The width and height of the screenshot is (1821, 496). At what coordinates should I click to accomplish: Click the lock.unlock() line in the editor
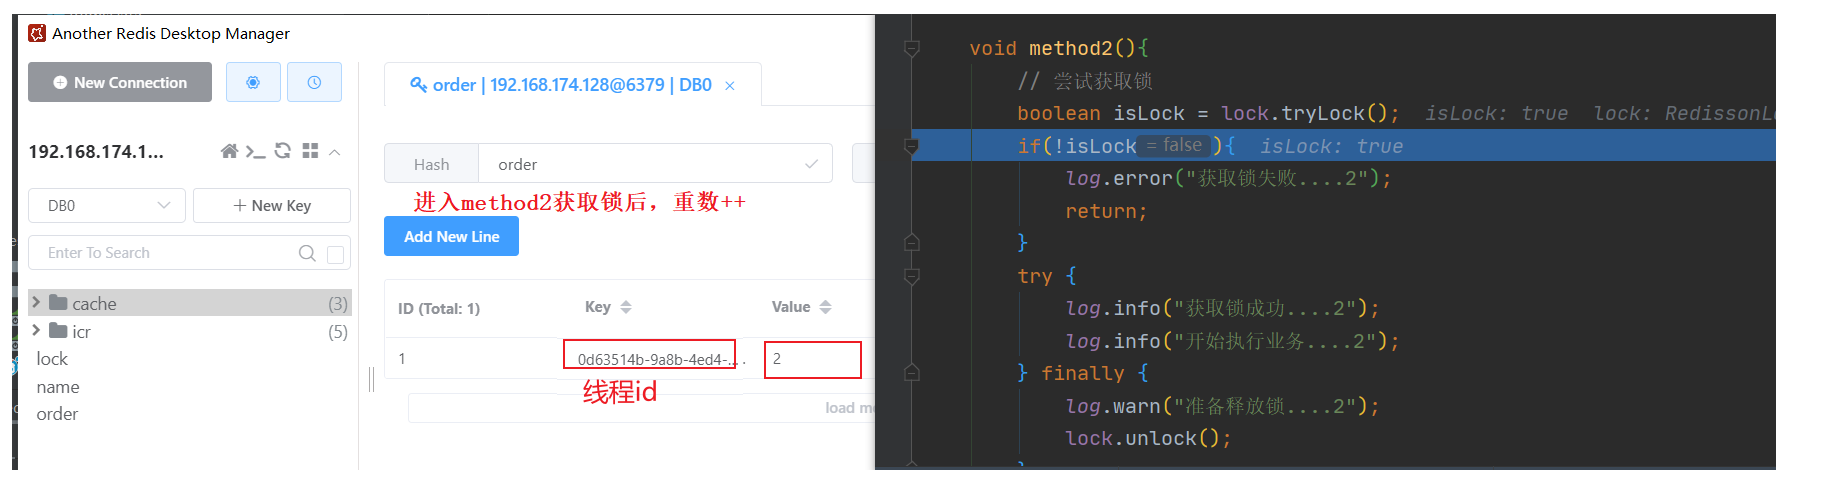point(1148,438)
